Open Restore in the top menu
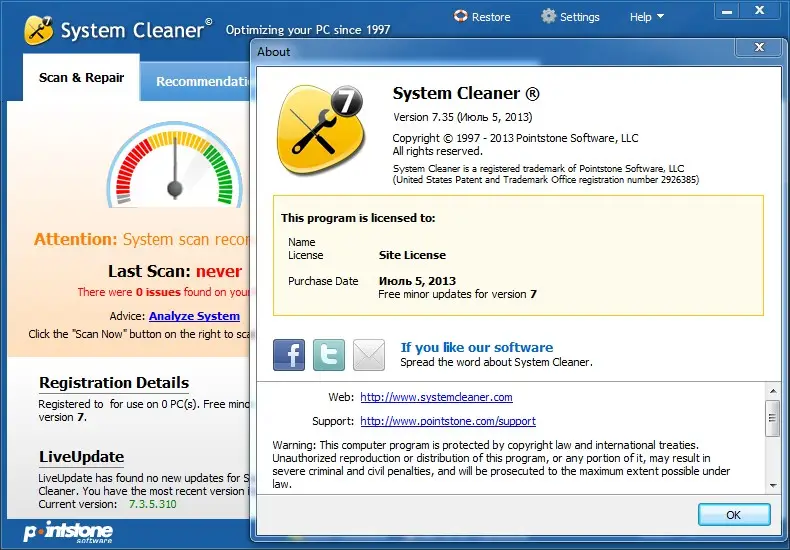This screenshot has width=790, height=550. tap(482, 17)
